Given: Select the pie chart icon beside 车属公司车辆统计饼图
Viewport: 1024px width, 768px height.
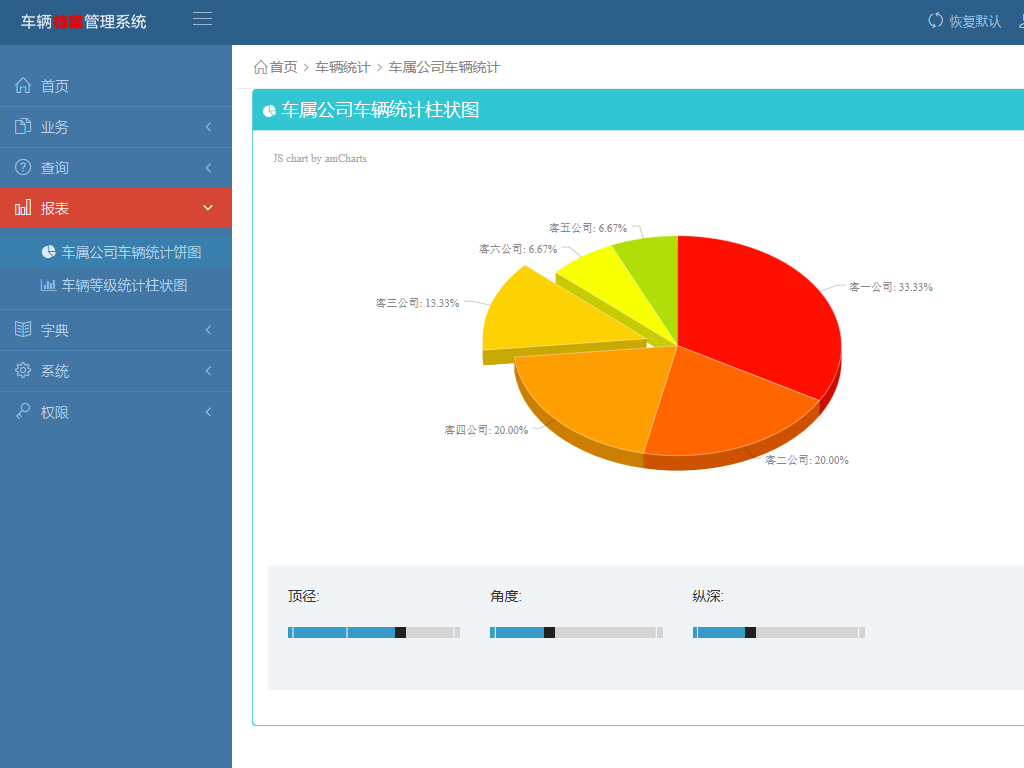Looking at the screenshot, I should click(48, 251).
